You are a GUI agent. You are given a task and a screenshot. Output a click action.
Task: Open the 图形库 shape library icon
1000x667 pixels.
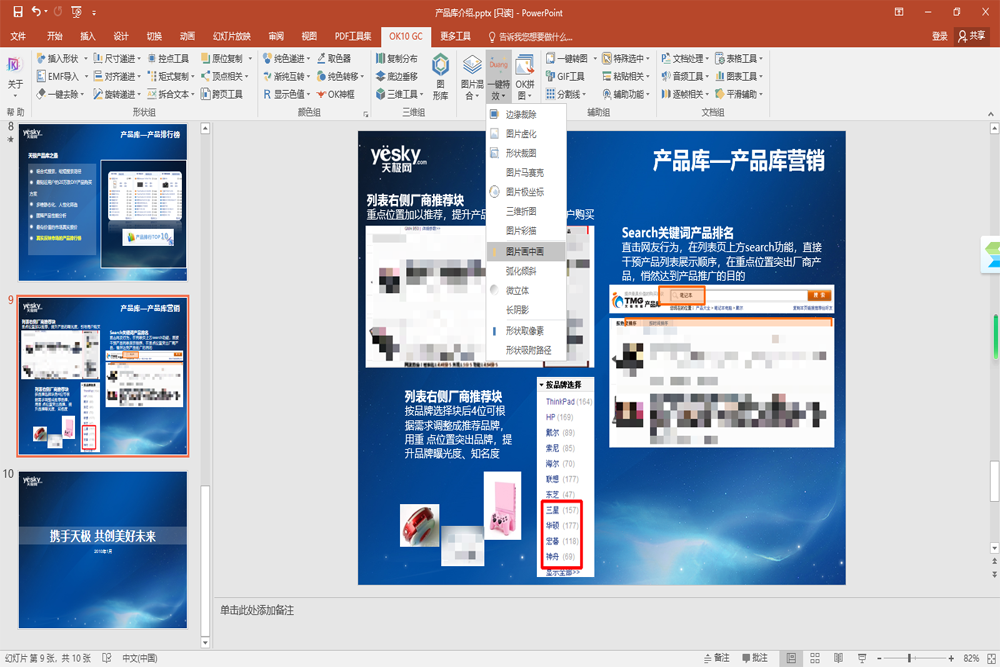[440, 75]
